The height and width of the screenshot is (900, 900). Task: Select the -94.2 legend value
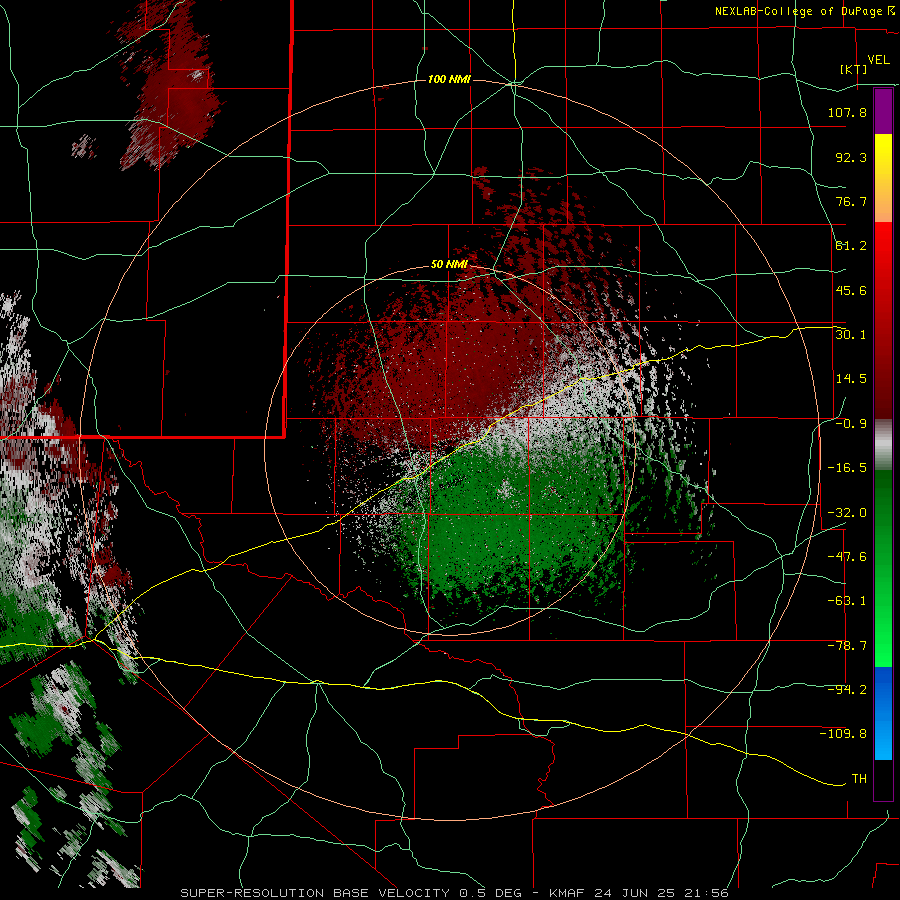click(x=847, y=689)
